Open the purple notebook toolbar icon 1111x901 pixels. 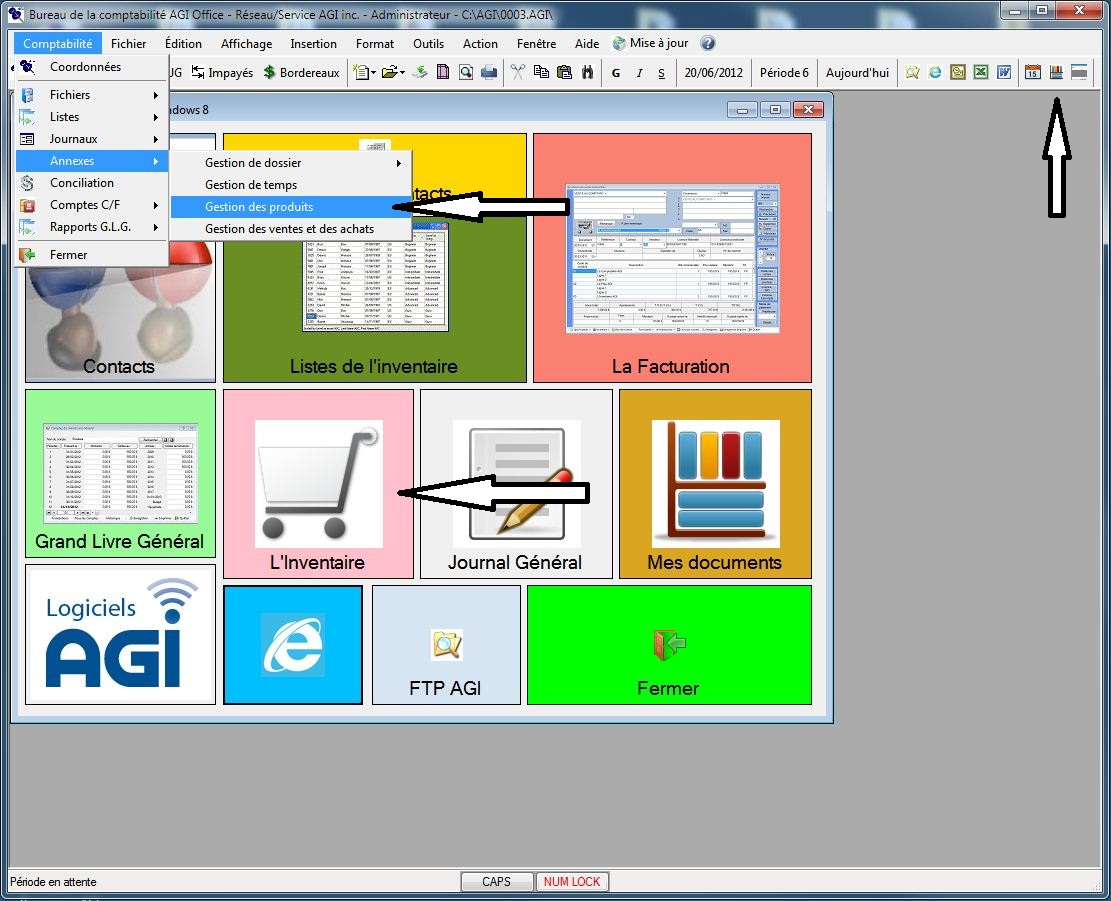(x=443, y=72)
